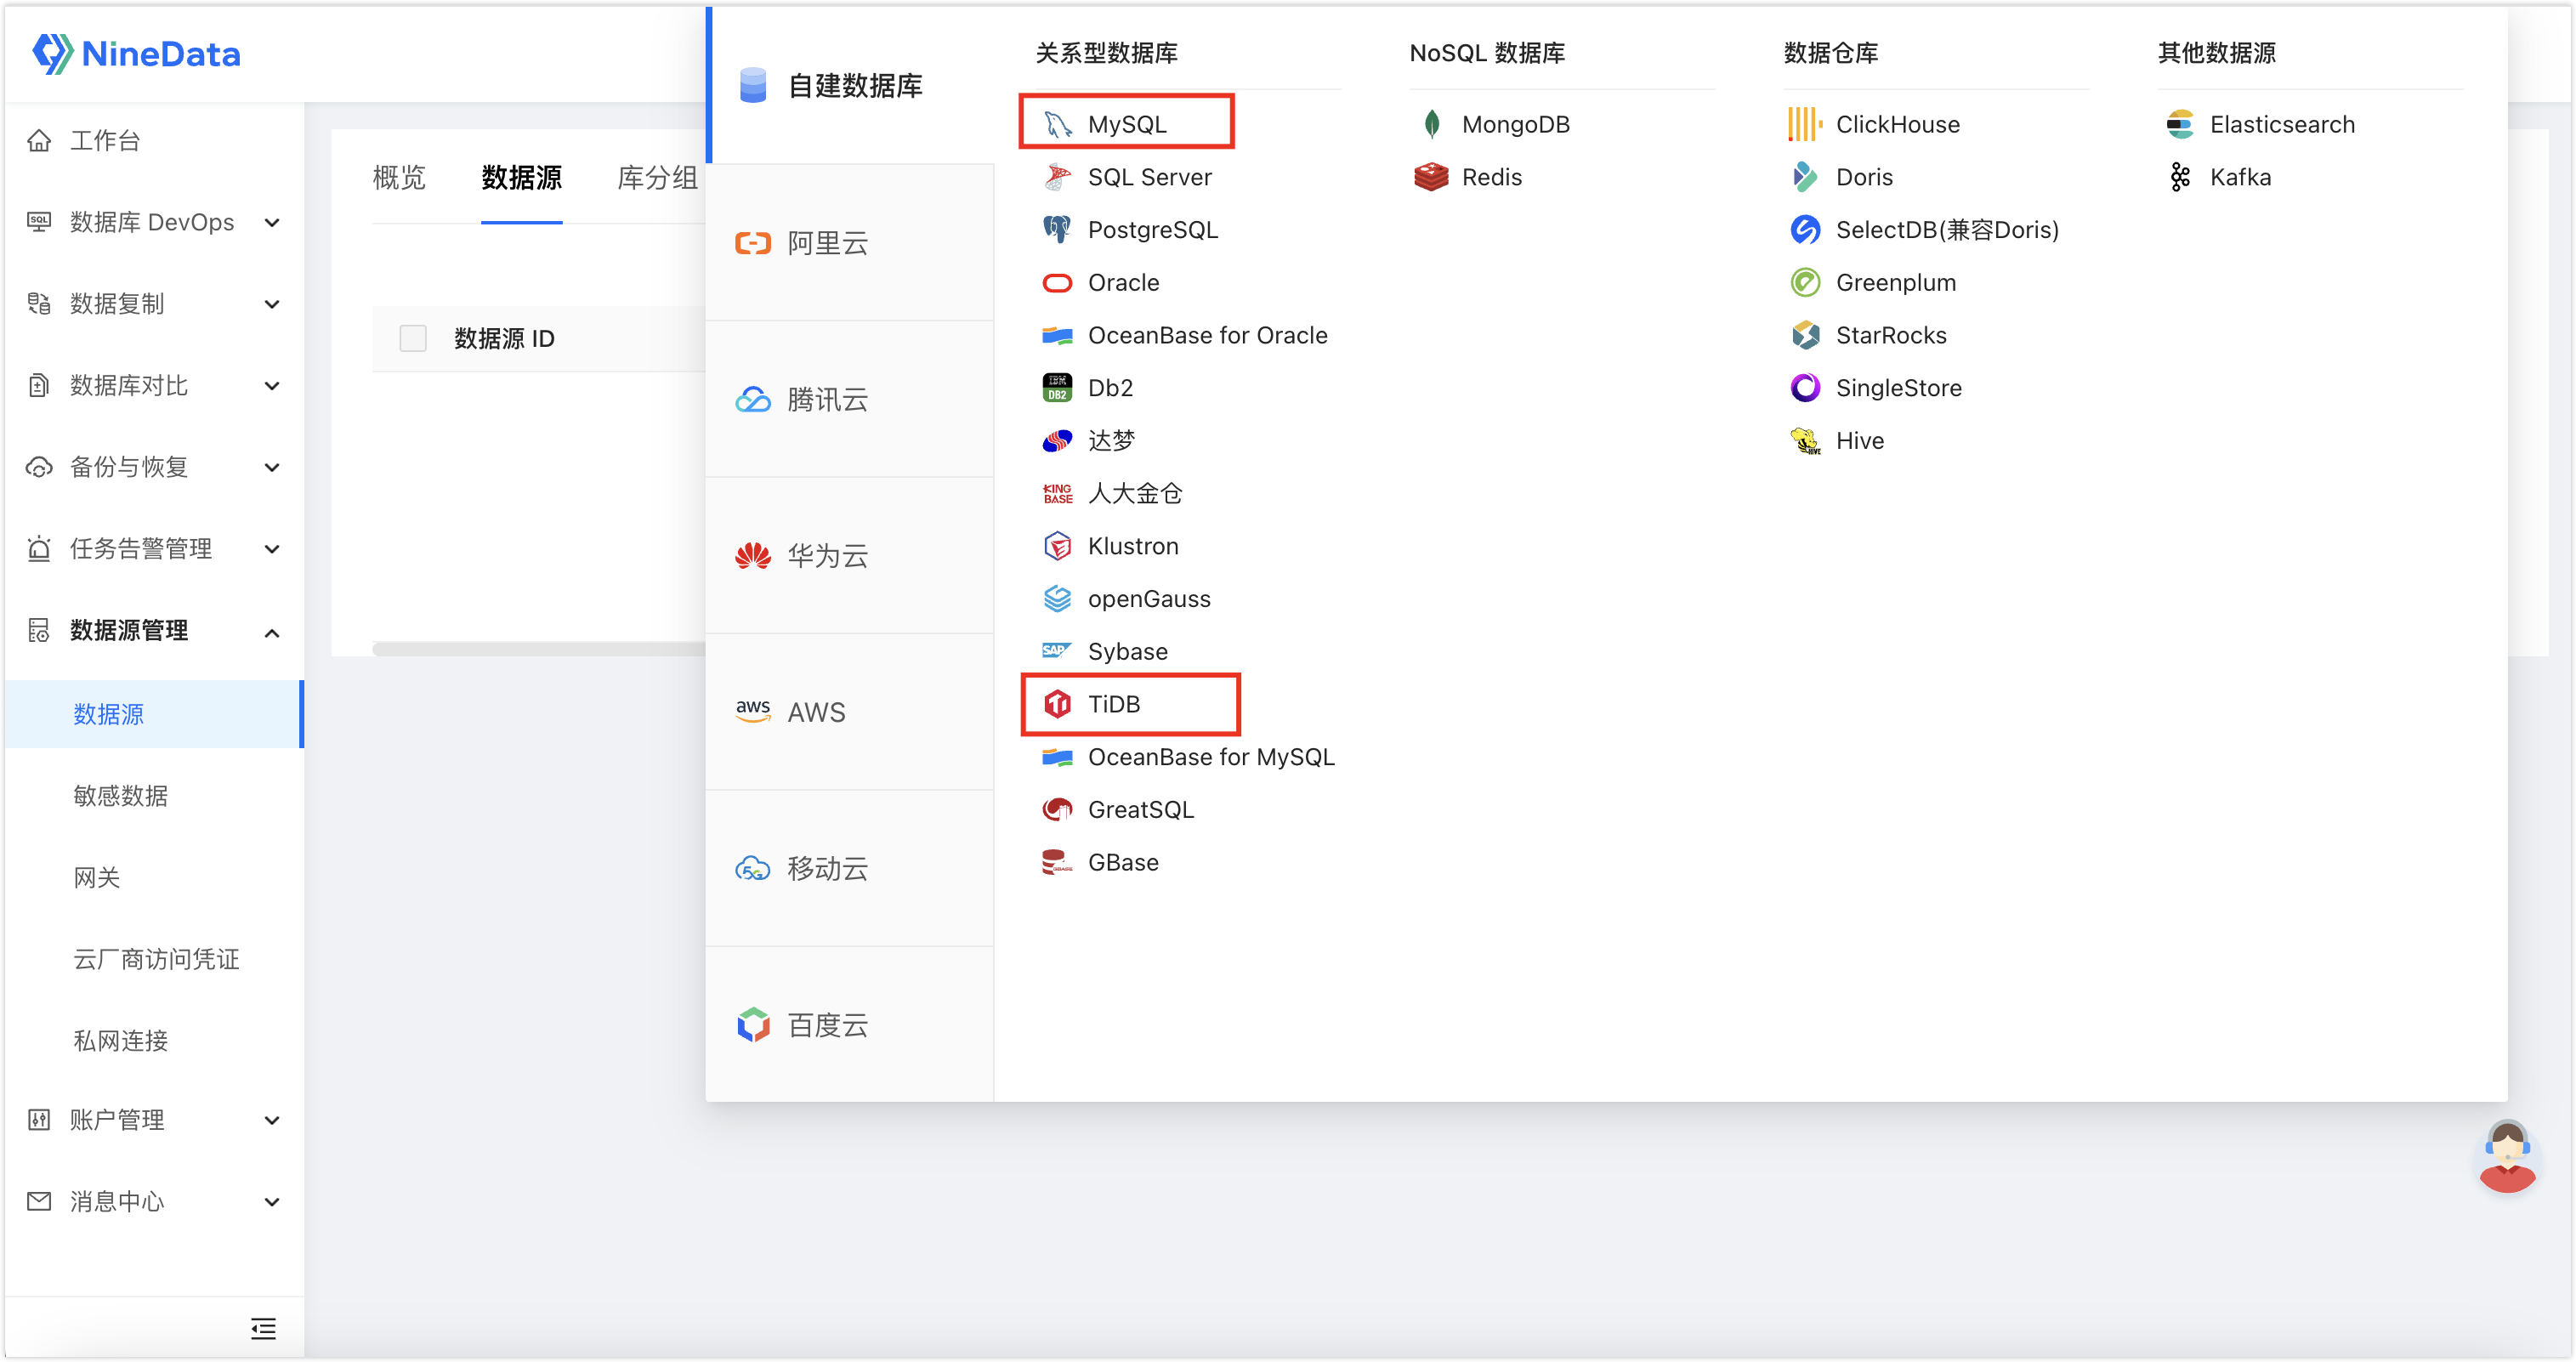Click the Sybase SAP icon

[x=1057, y=651]
